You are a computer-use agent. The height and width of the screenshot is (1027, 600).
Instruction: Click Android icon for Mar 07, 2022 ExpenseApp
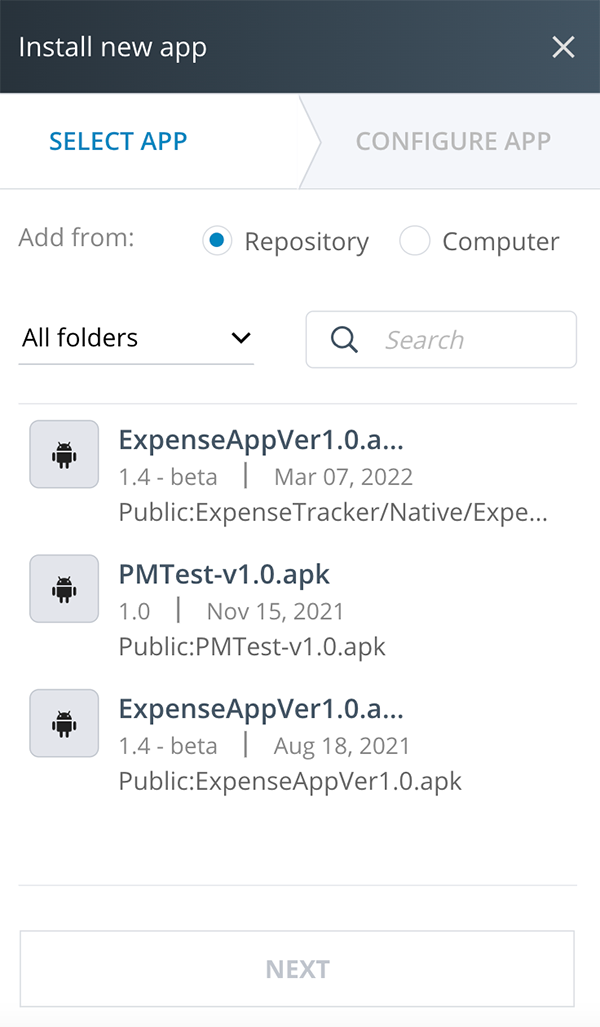tap(64, 455)
